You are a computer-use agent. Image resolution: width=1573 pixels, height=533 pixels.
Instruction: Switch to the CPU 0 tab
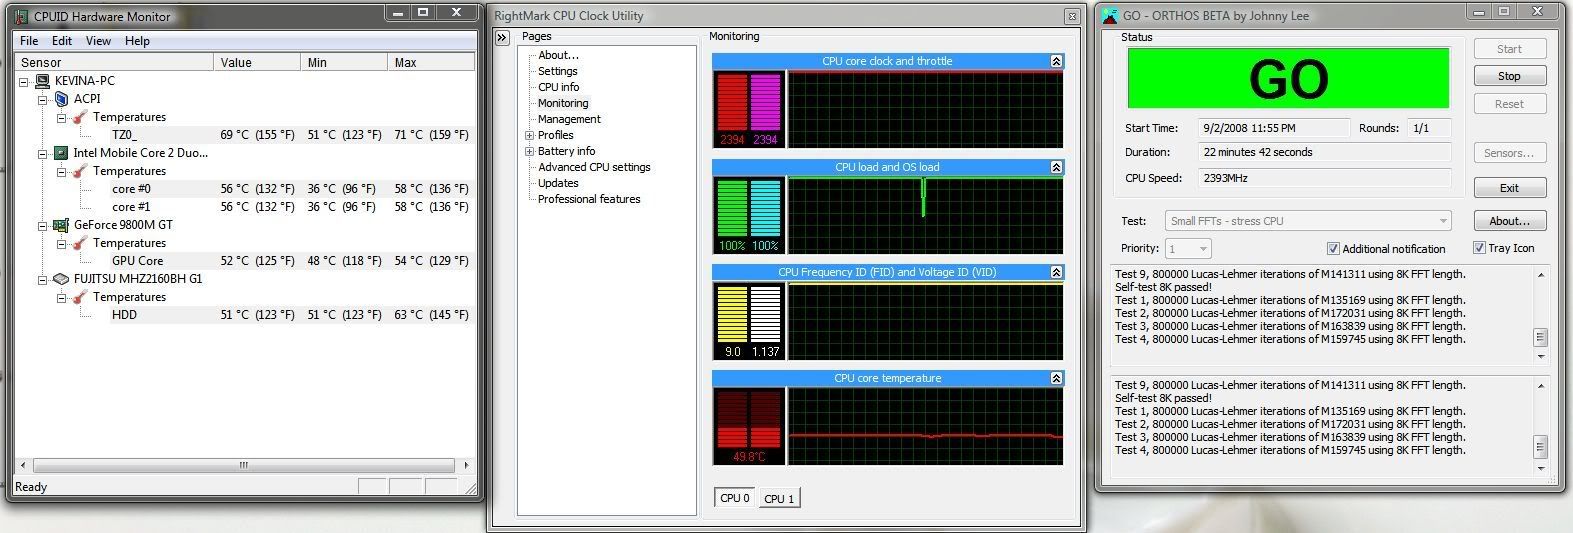[734, 498]
